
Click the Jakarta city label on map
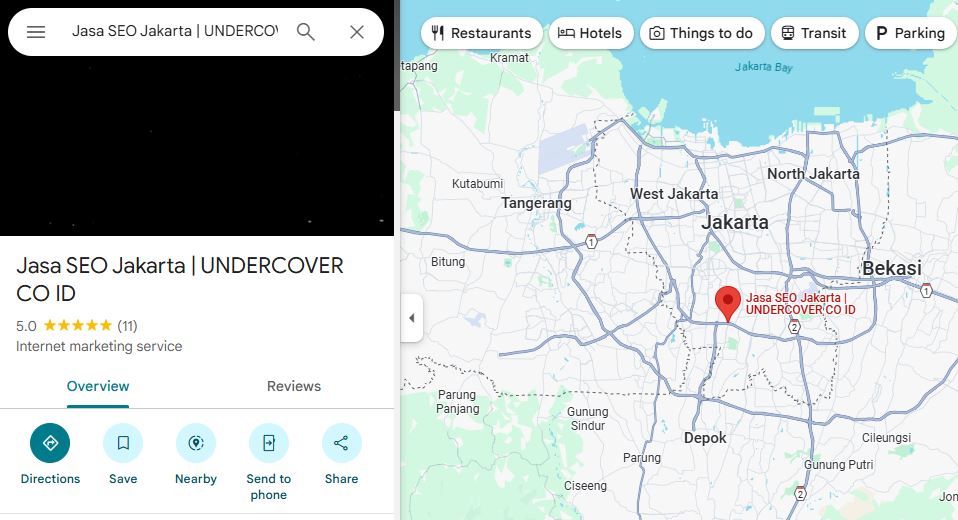coord(735,222)
